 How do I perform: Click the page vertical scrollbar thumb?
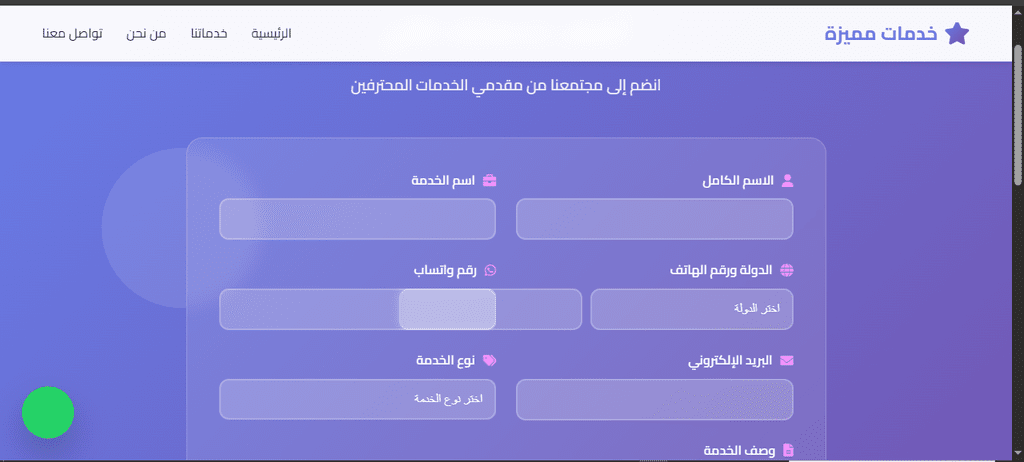[x=1018, y=115]
